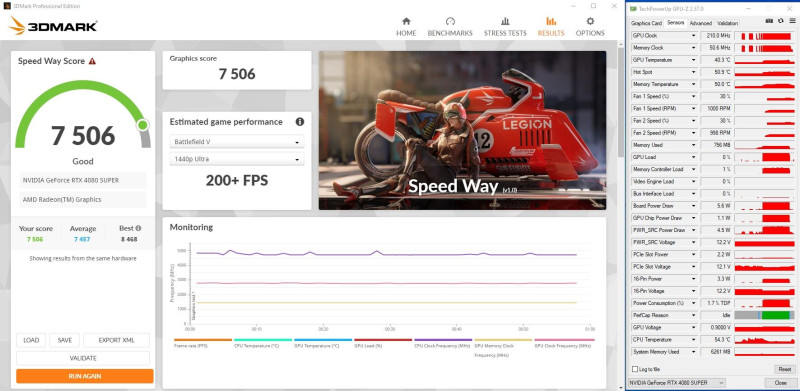The height and width of the screenshot is (391, 800).
Task: Click the info icon next to Best score
Action: pyautogui.click(x=138, y=229)
